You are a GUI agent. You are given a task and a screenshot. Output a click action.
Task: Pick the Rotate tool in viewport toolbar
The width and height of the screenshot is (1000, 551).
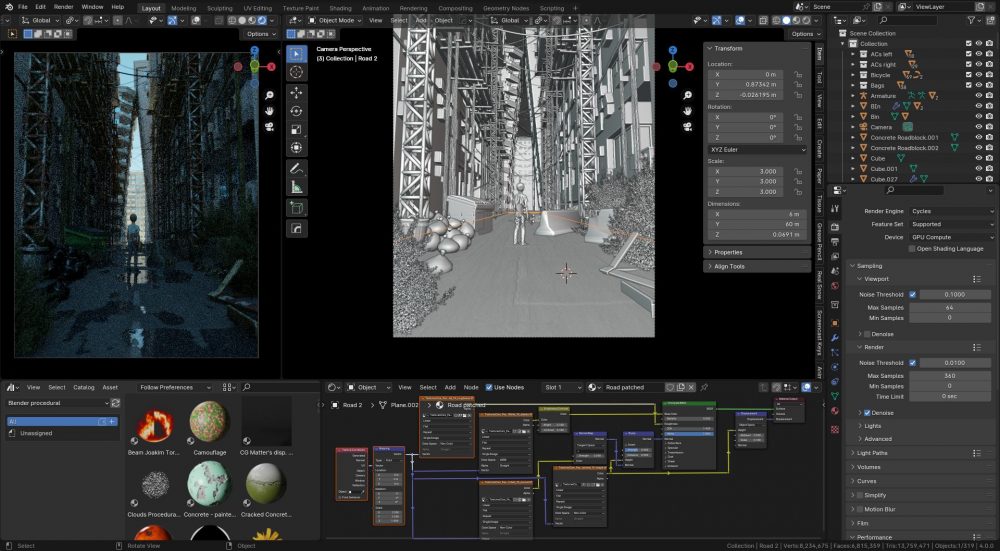tap(297, 112)
